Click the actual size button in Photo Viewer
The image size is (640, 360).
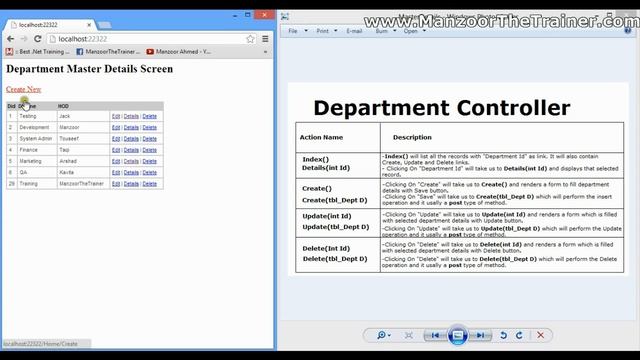coord(409,335)
